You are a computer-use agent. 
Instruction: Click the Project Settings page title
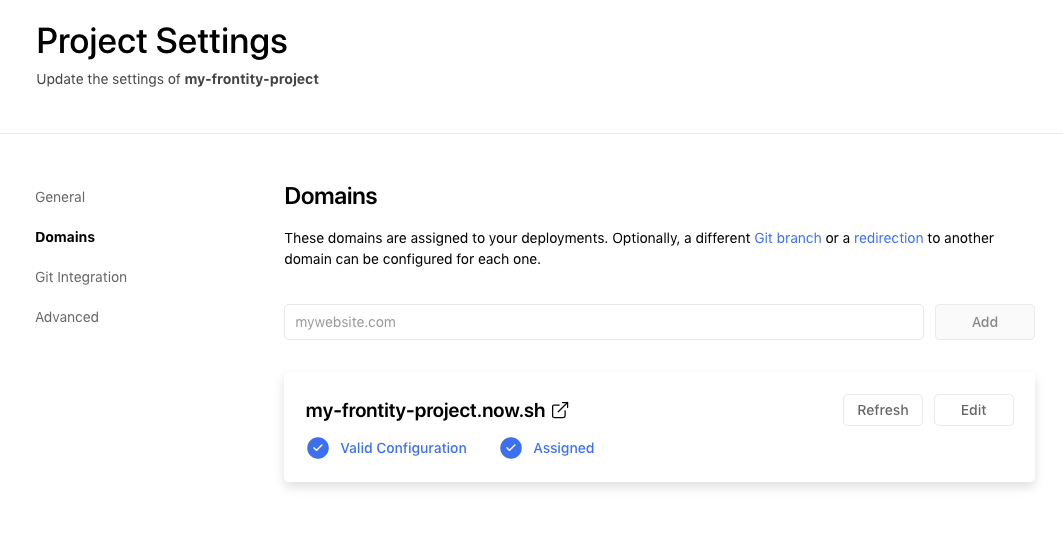click(x=162, y=41)
